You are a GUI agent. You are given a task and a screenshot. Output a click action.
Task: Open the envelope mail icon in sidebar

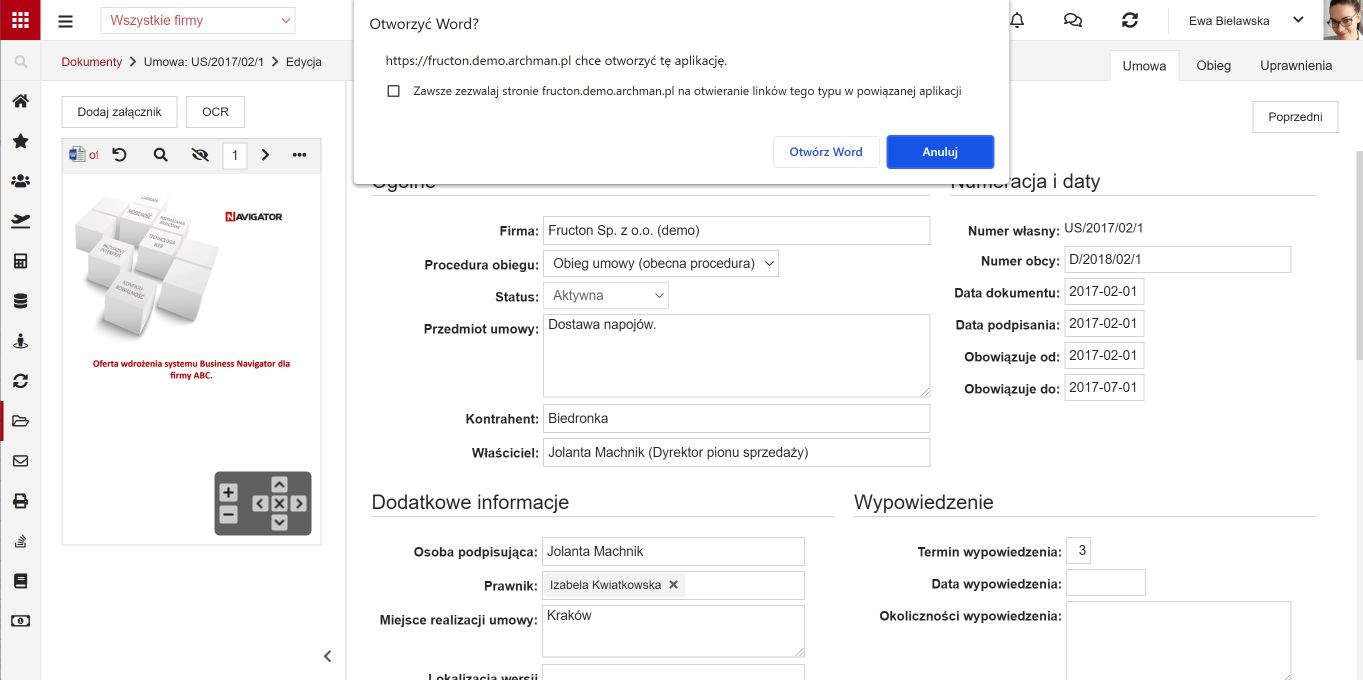point(20,461)
